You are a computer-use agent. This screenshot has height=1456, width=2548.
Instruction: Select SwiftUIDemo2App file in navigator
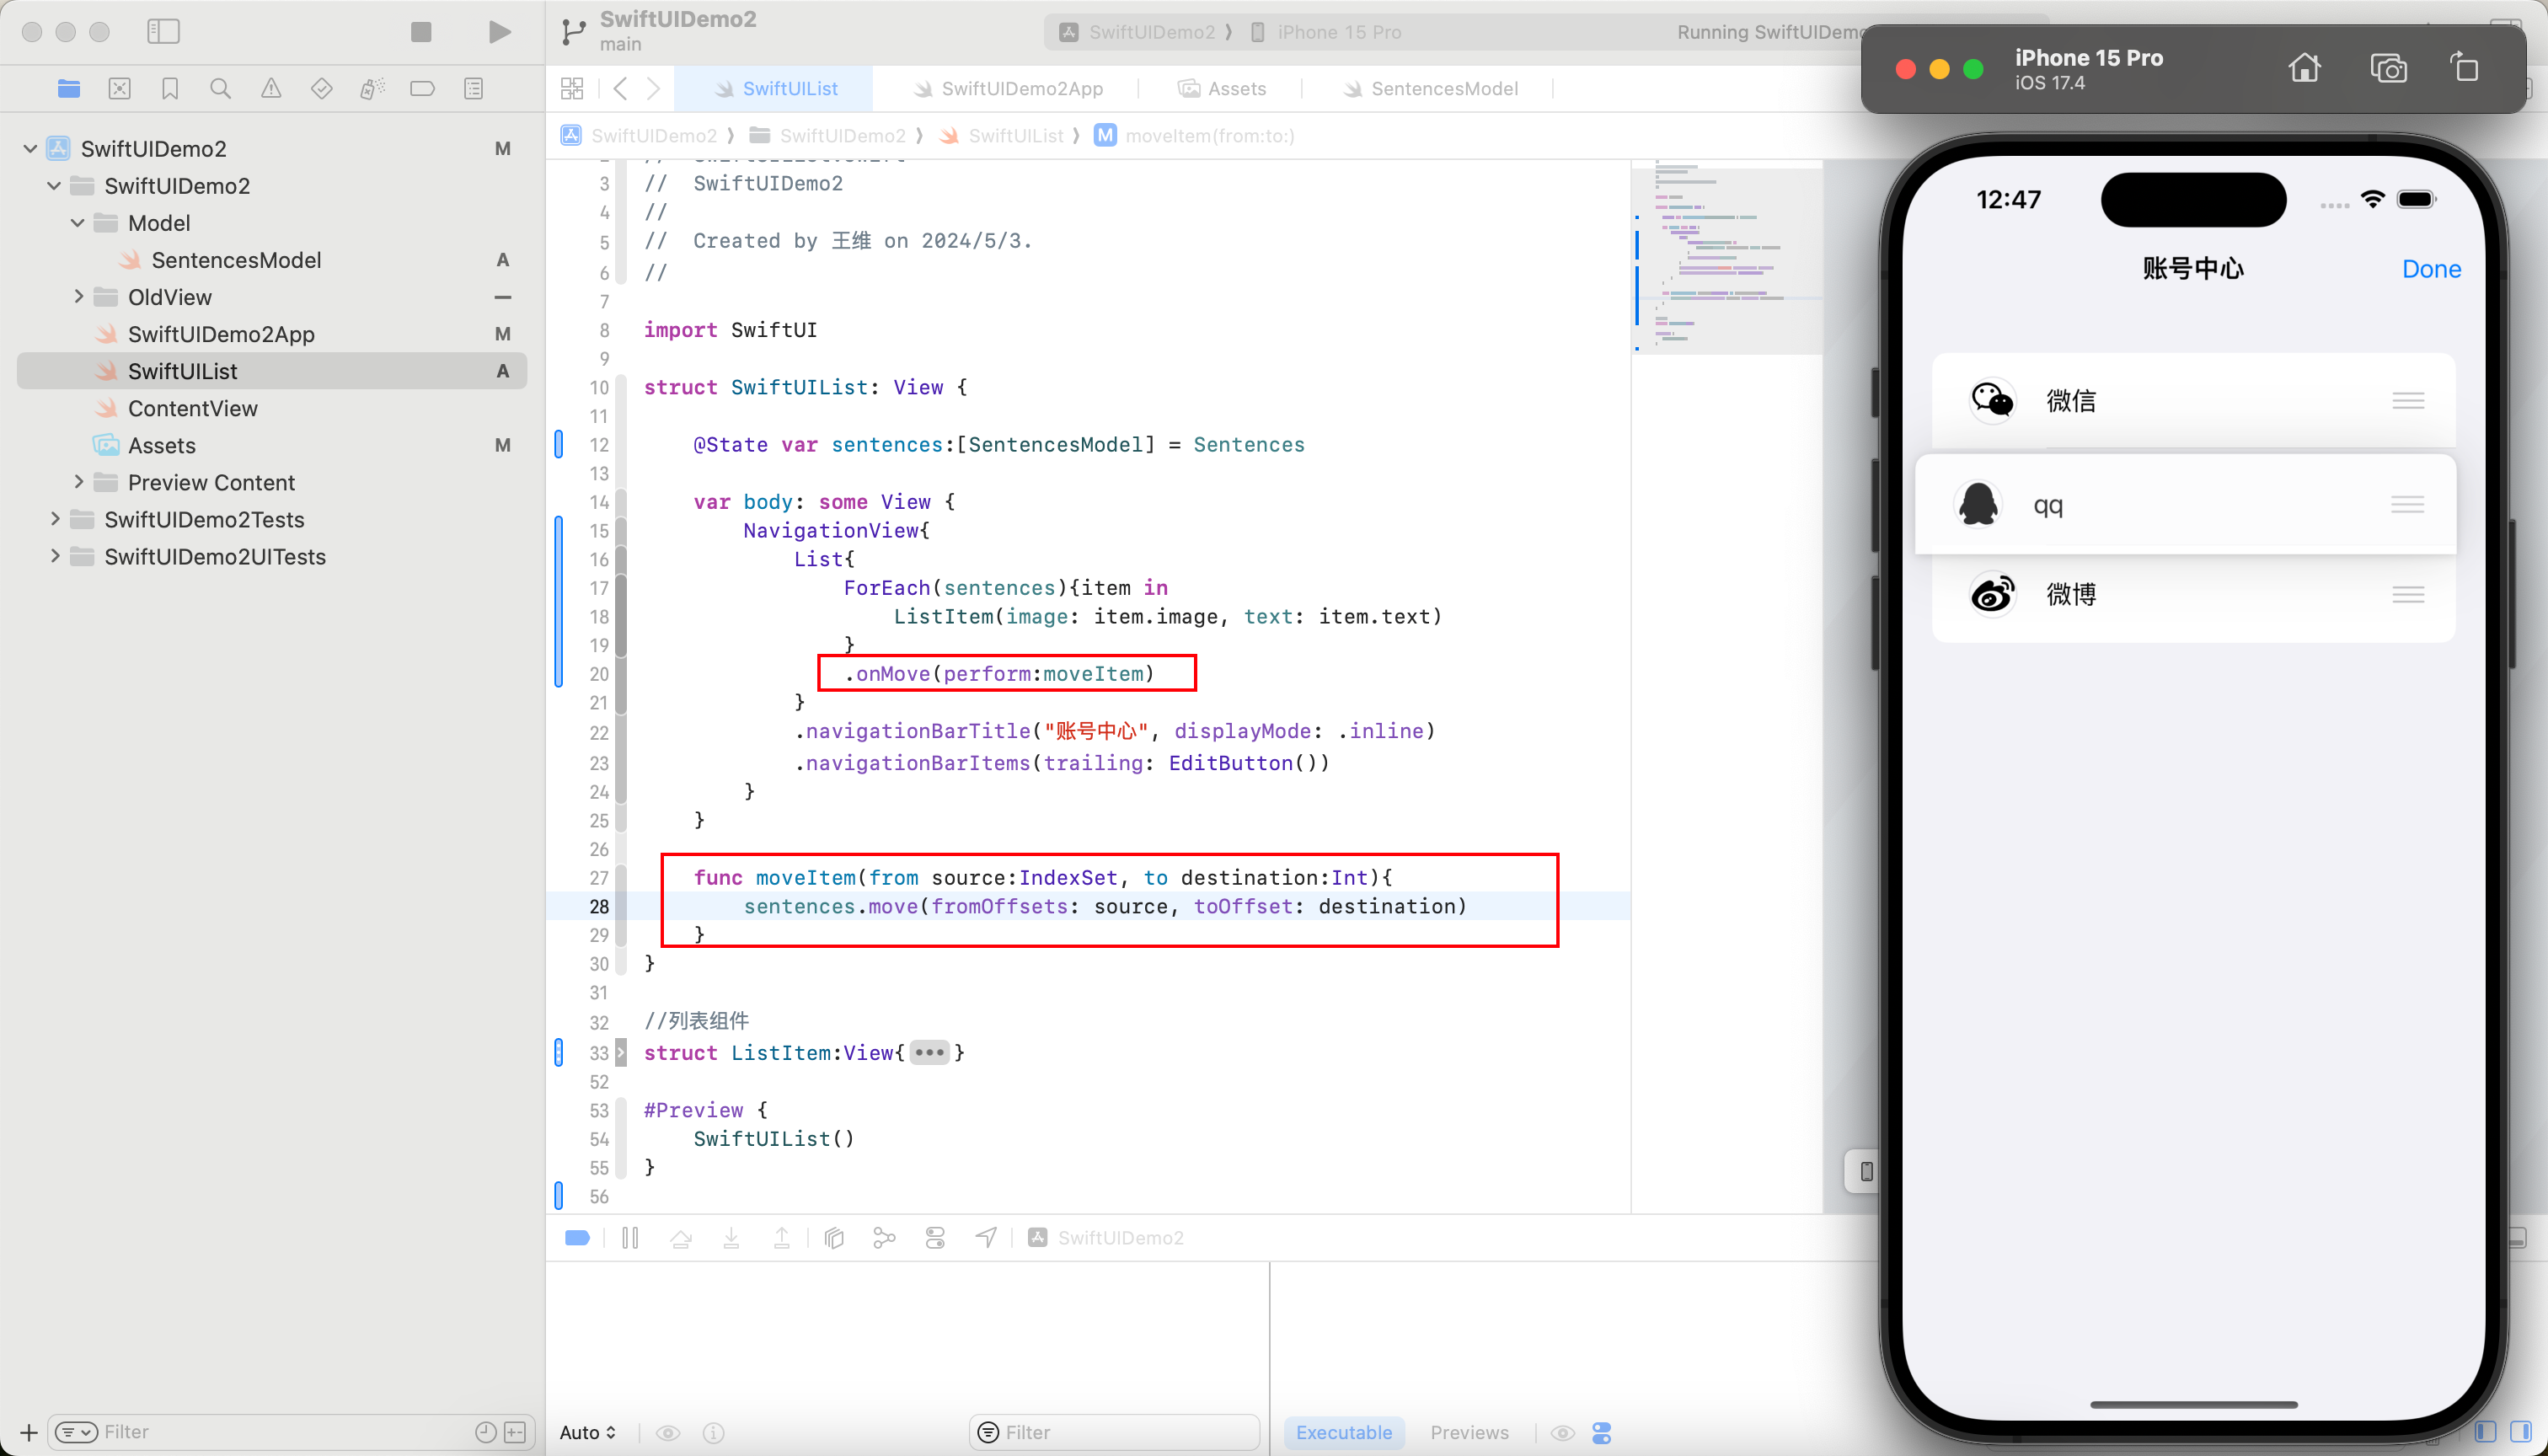click(x=221, y=334)
